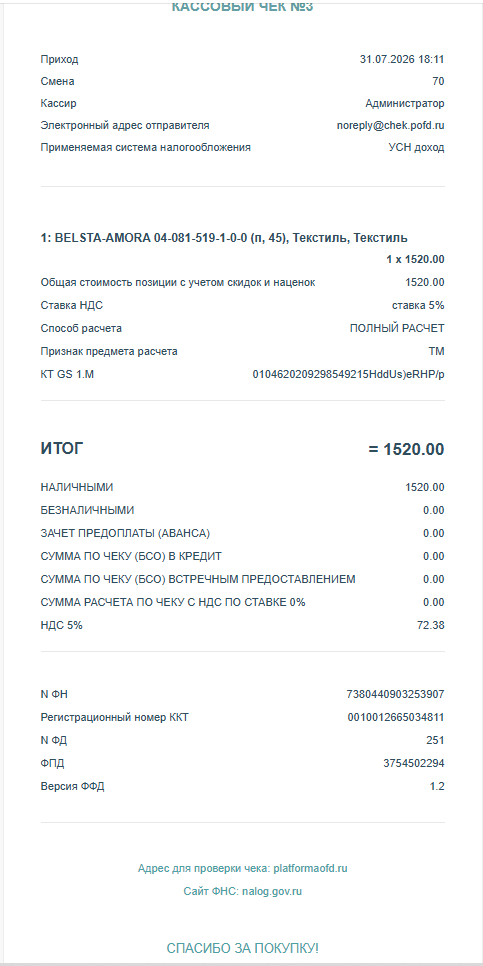Click the N ФН number 7380440903253907
Image resolution: width=483 pixels, height=966 pixels.
(396, 694)
